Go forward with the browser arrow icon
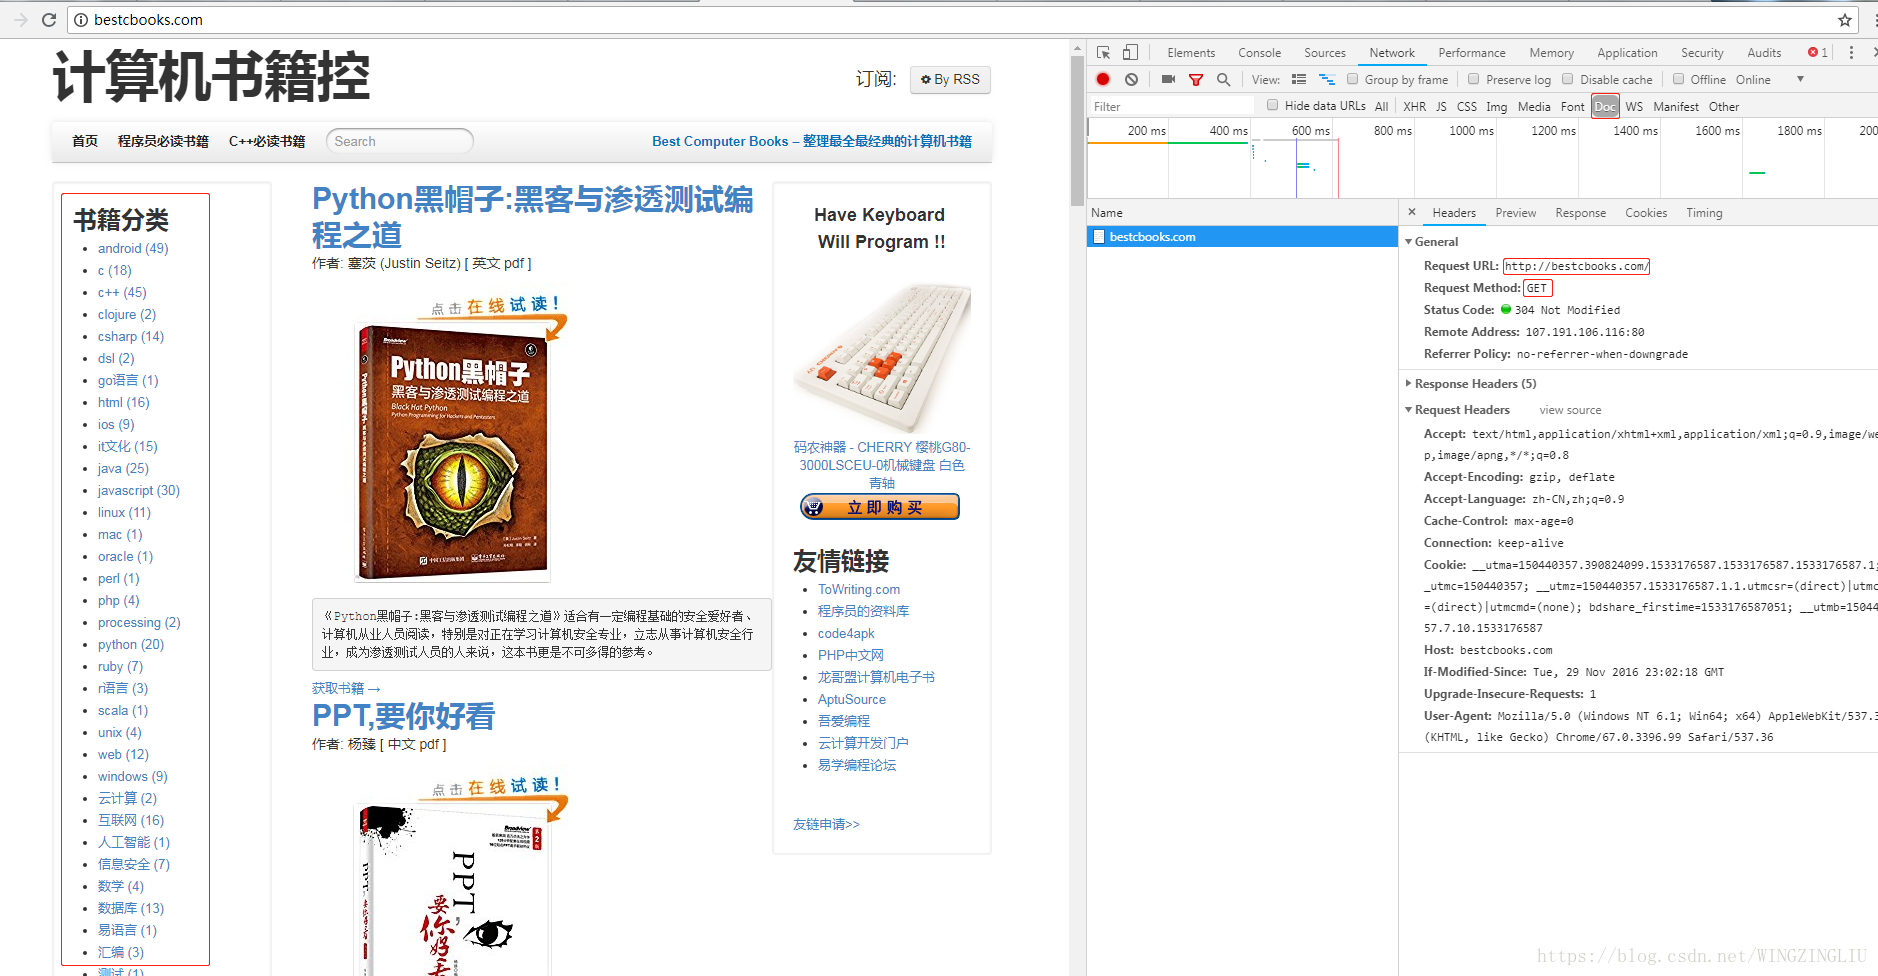Image resolution: width=1878 pixels, height=976 pixels. click(20, 19)
